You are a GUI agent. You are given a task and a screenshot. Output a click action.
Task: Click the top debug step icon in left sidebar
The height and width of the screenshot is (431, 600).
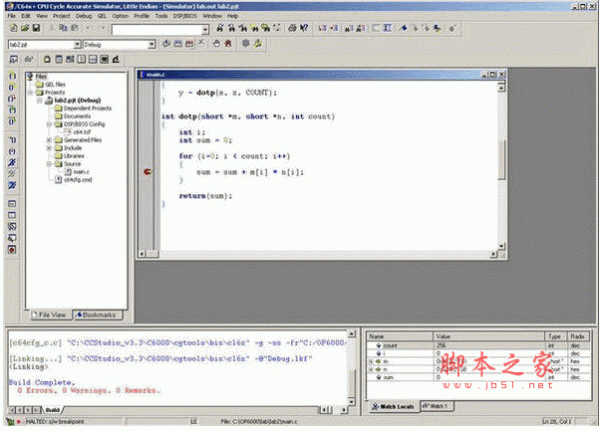(11, 76)
